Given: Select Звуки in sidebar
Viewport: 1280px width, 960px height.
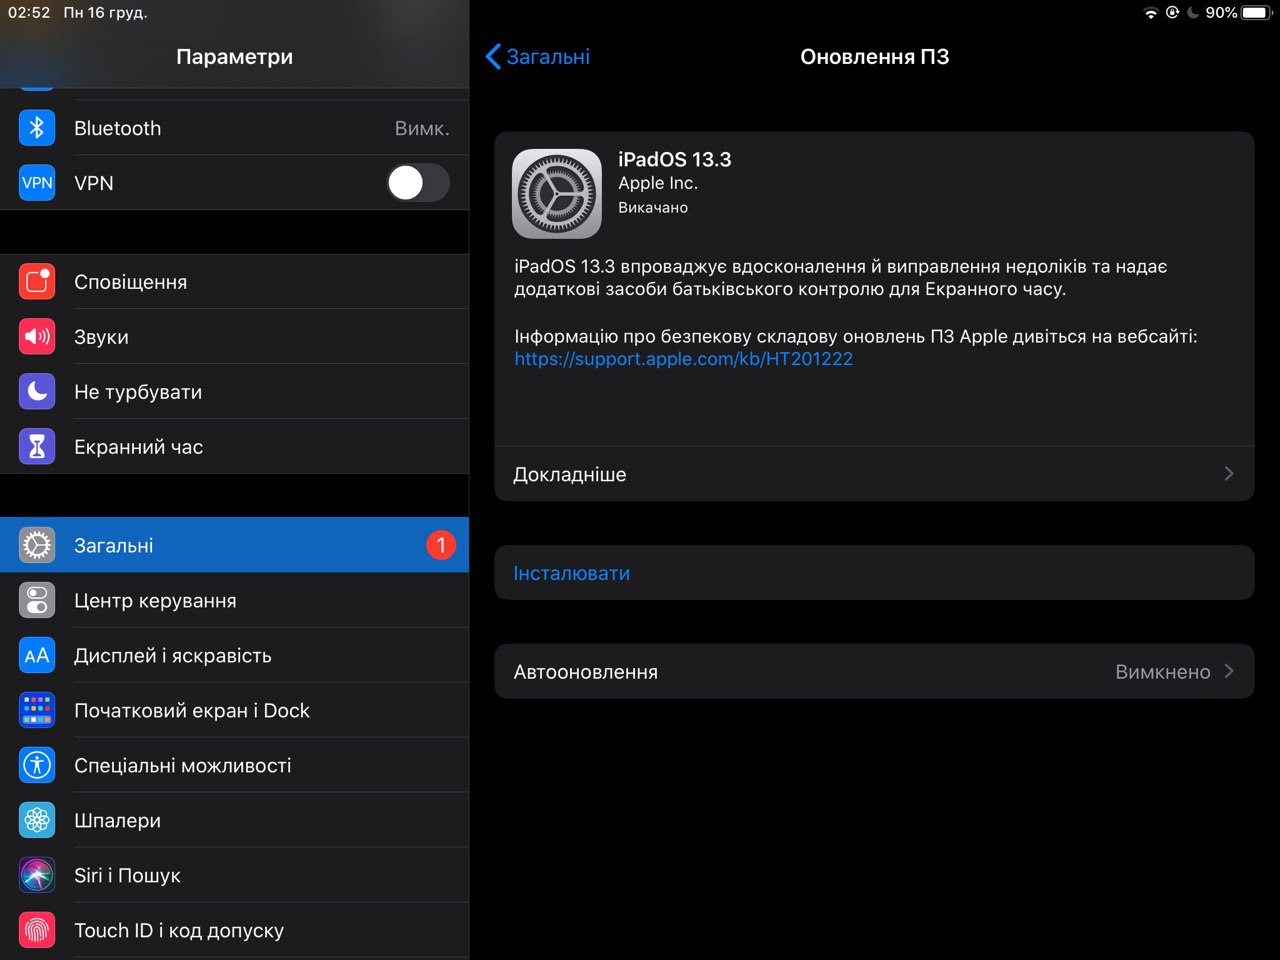Looking at the screenshot, I should pyautogui.click(x=234, y=337).
